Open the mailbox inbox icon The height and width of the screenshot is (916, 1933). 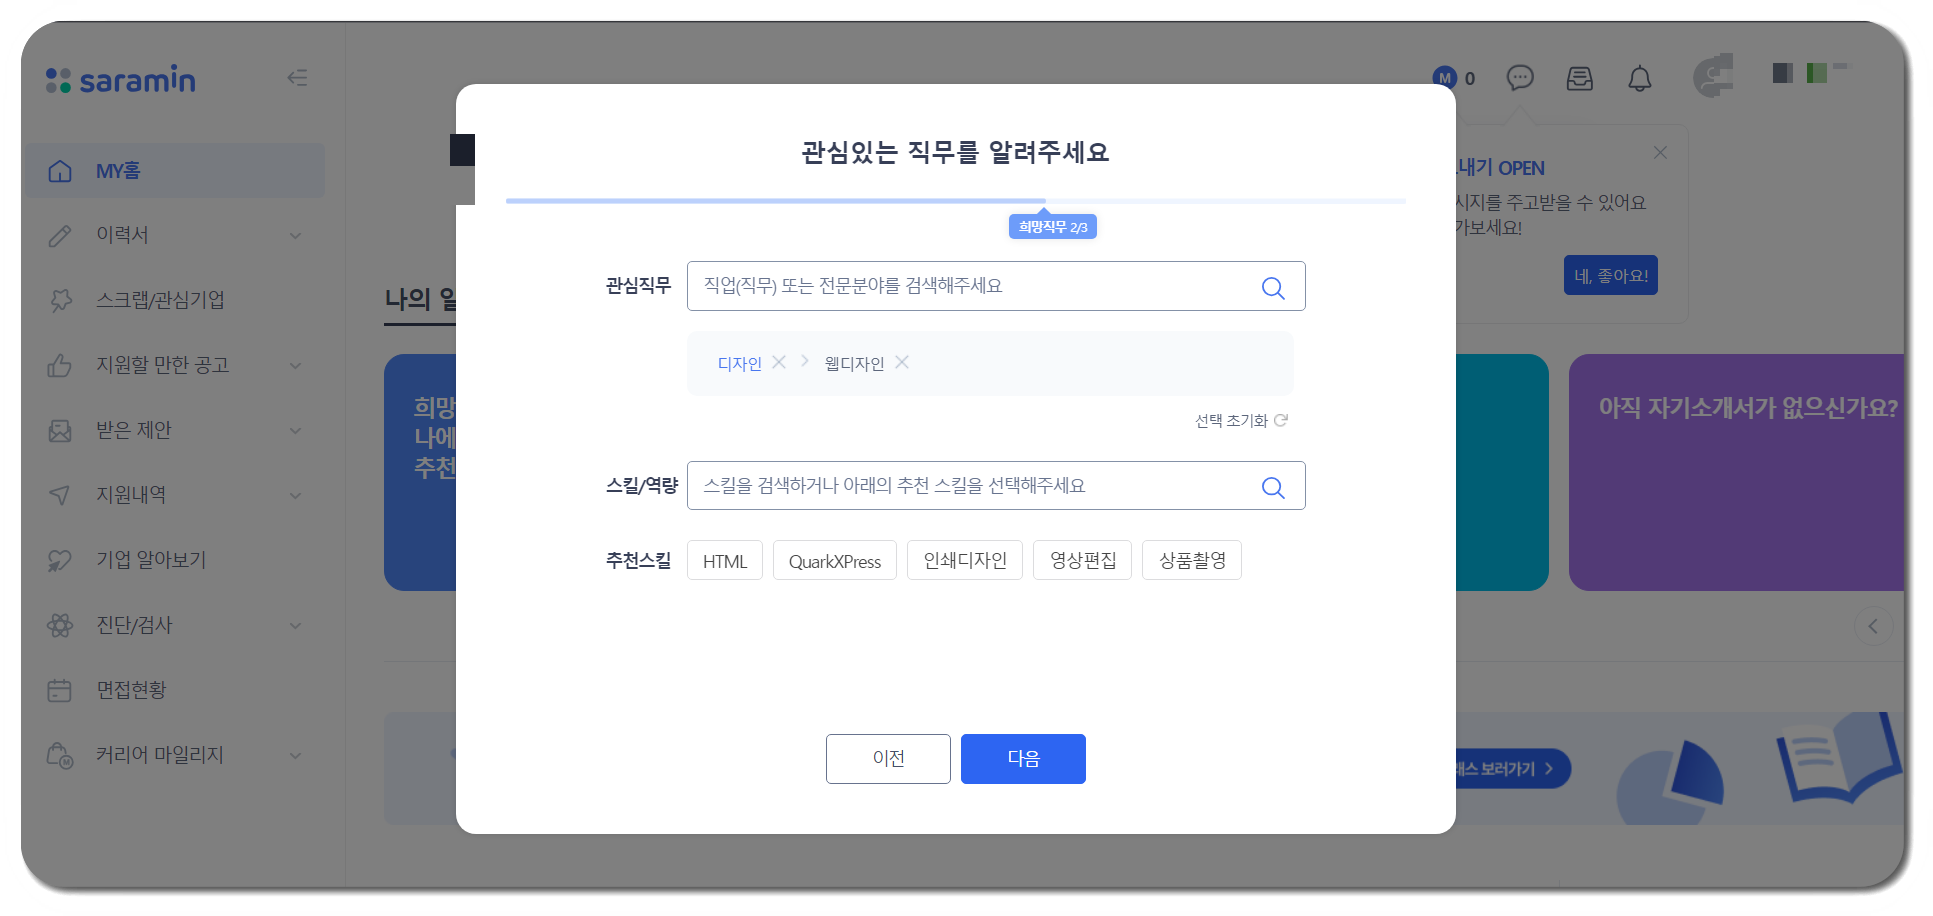coord(1579,78)
